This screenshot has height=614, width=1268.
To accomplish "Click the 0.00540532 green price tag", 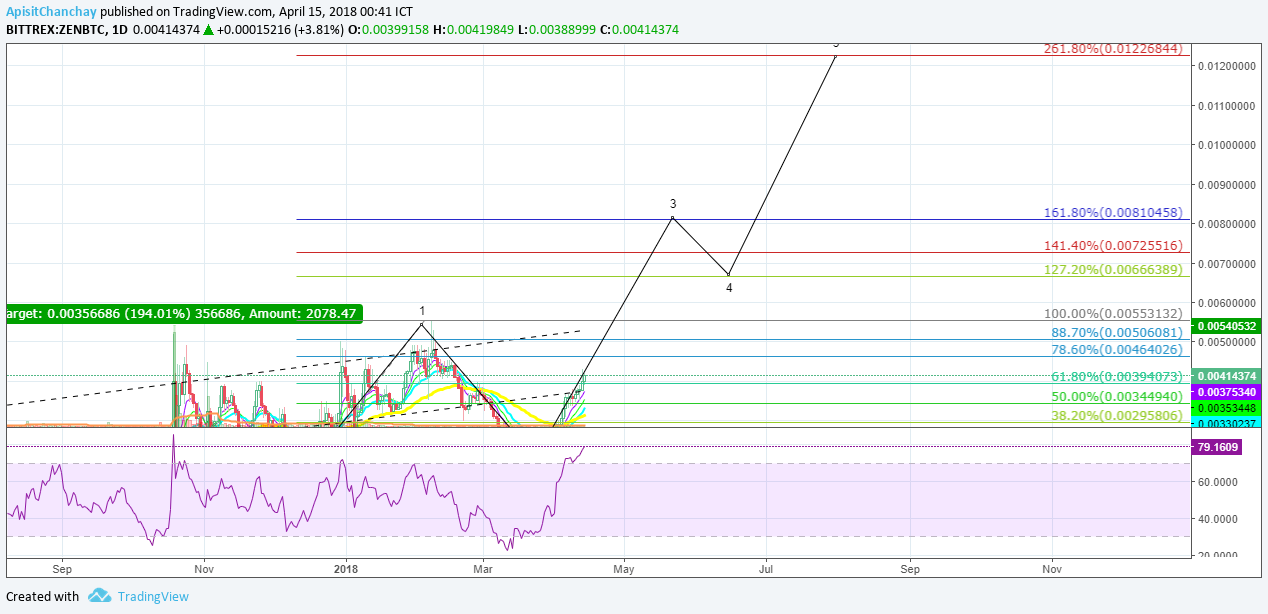I will 1227,326.
